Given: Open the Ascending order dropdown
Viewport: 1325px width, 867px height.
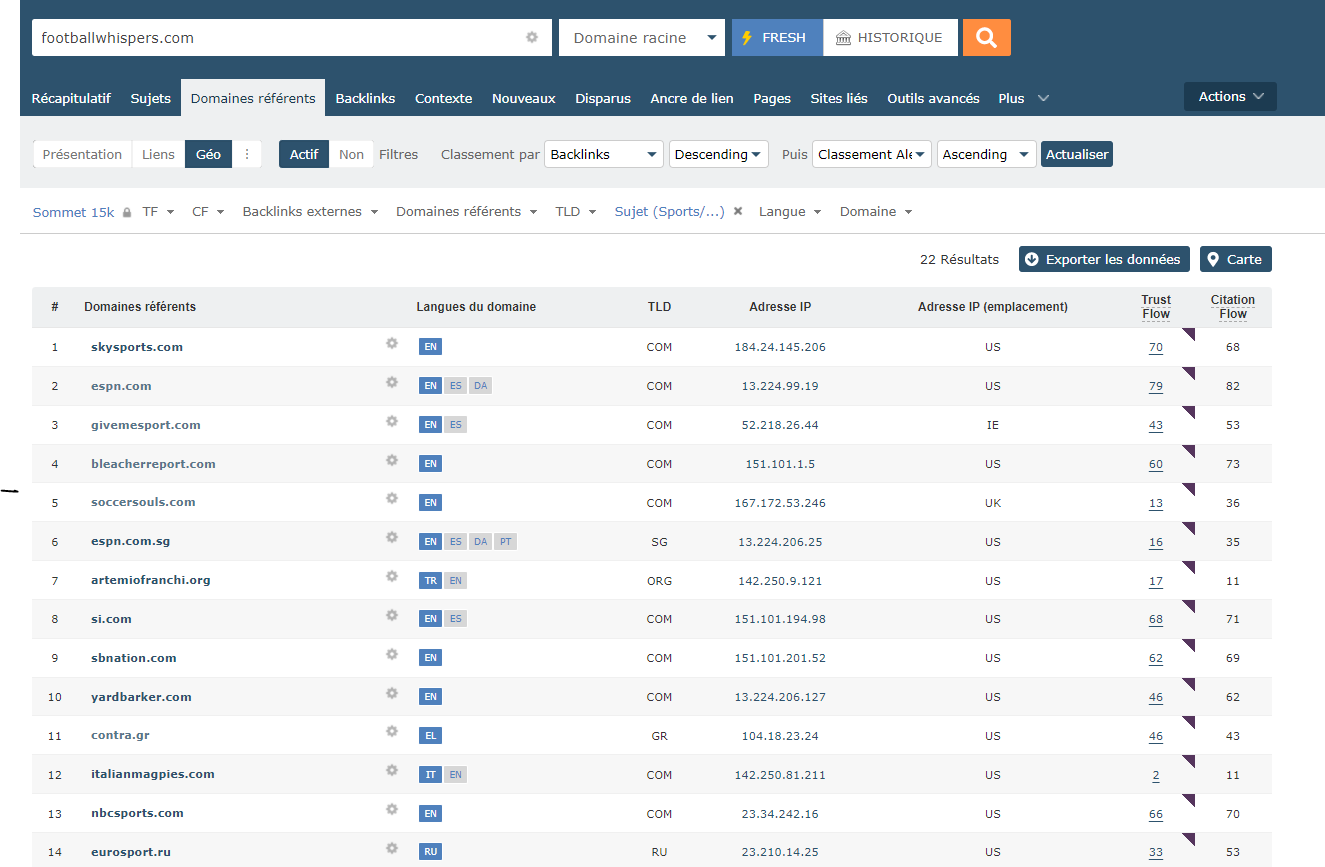Looking at the screenshot, I should (x=986, y=154).
